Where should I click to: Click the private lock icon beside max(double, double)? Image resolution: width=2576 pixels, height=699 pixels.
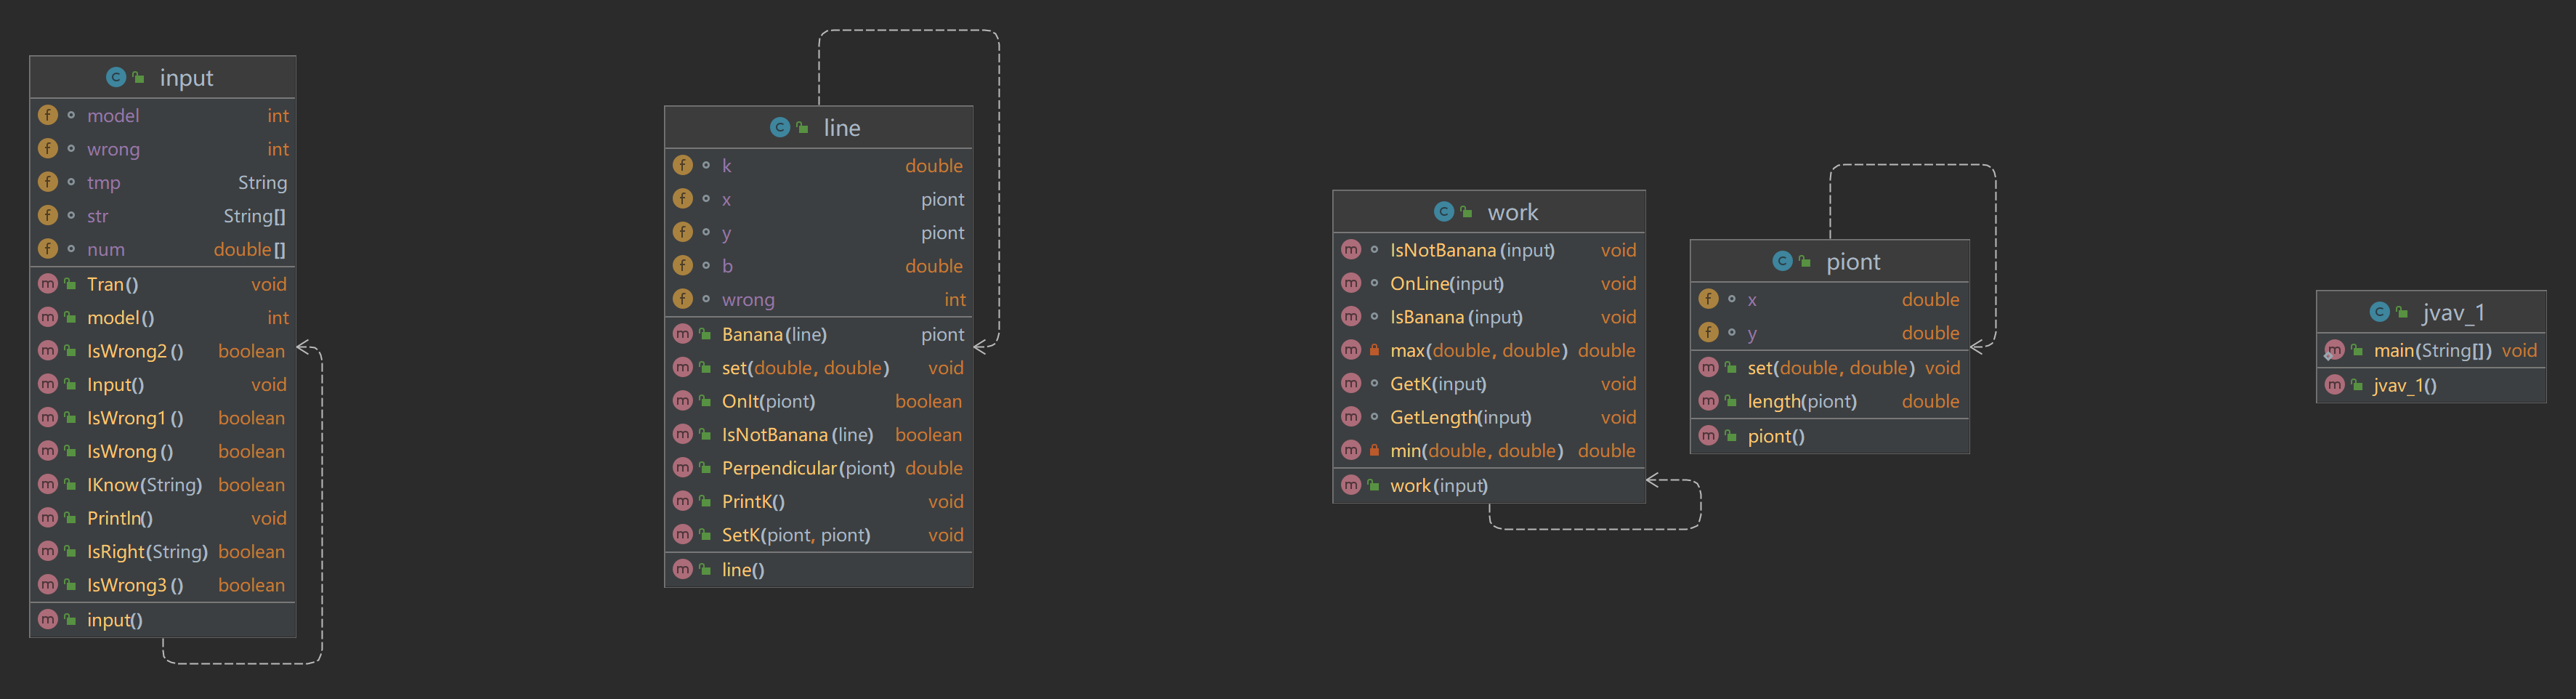click(1374, 350)
